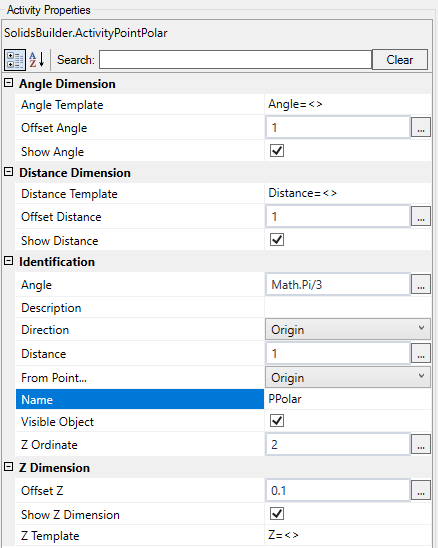Disable Show Z Dimension checkbox
The width and height of the screenshot is (438, 548).
277,514
